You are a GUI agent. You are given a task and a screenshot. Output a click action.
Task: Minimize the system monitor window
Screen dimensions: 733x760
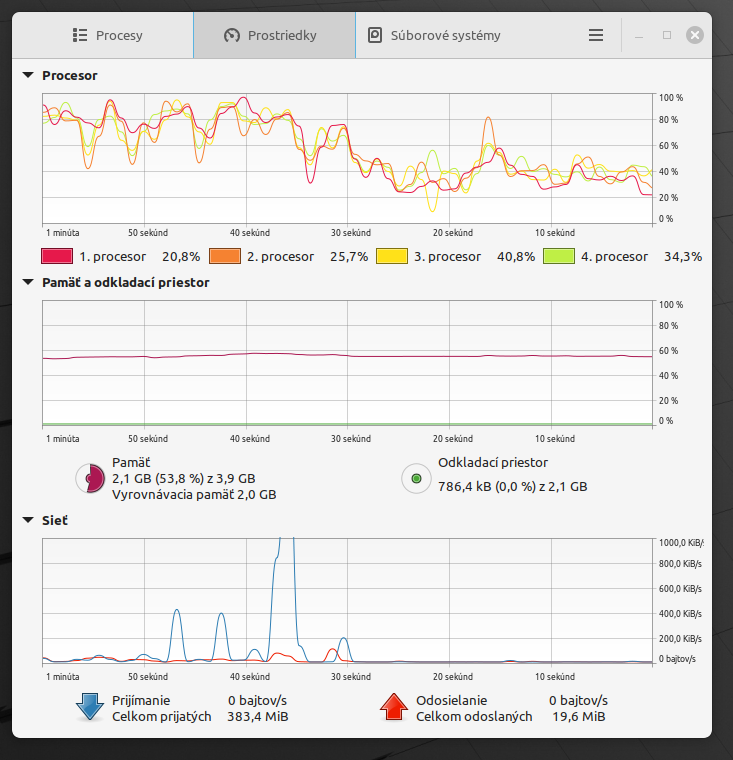coord(640,35)
